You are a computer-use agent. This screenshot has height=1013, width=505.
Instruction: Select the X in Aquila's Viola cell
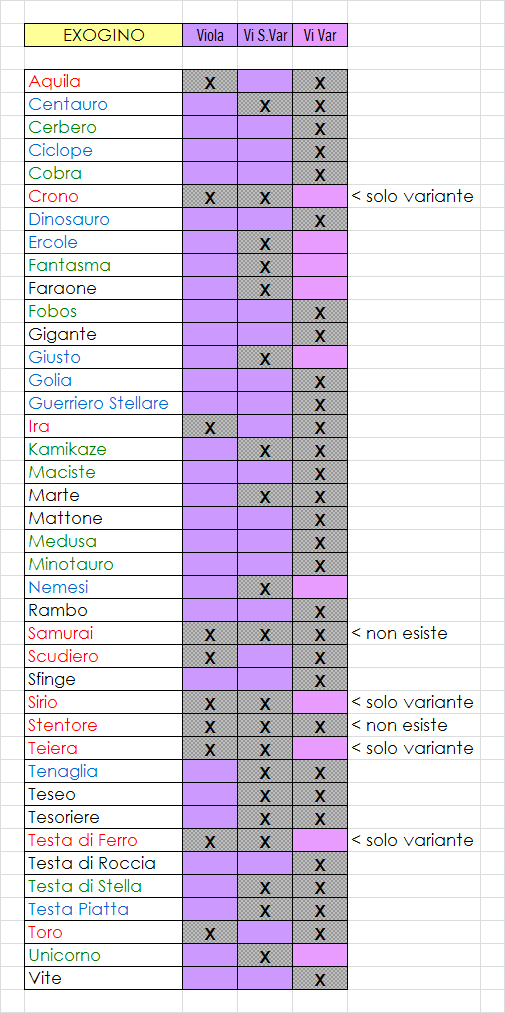point(210,81)
